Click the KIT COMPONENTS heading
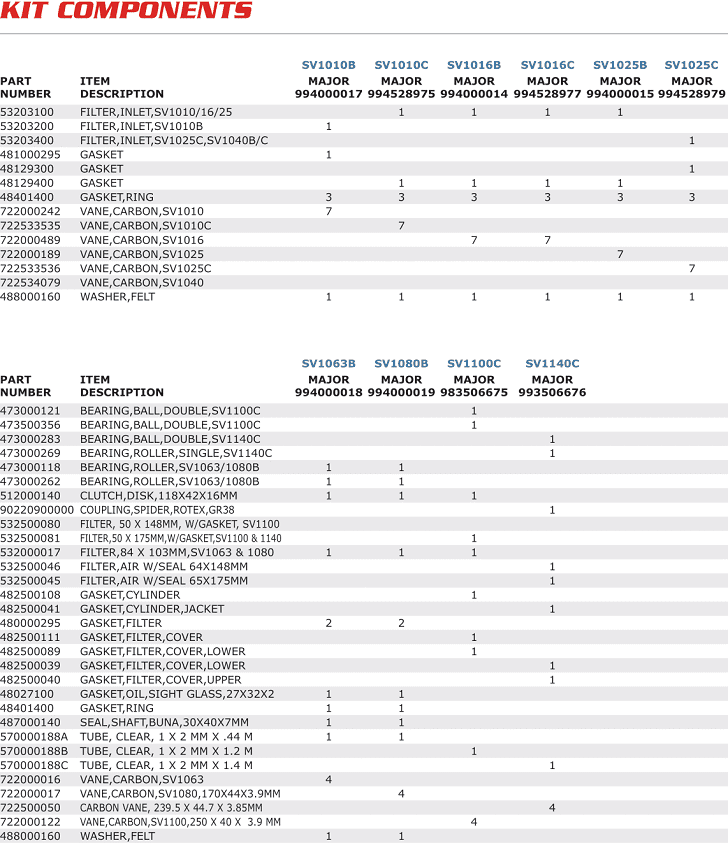This screenshot has width=728, height=843. click(x=126, y=12)
